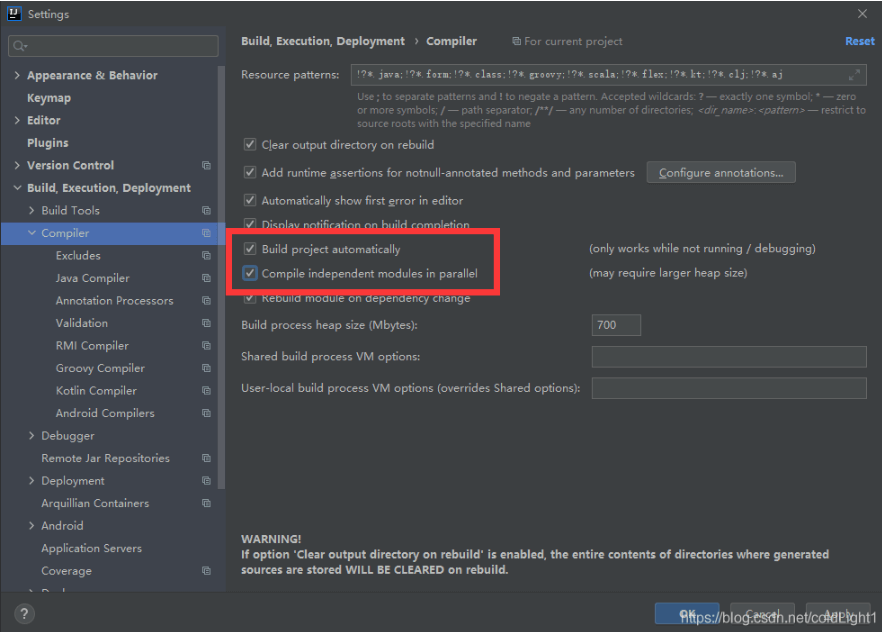
Task: Click the project-level icon beside Annotation Processors
Action: pyautogui.click(x=206, y=301)
